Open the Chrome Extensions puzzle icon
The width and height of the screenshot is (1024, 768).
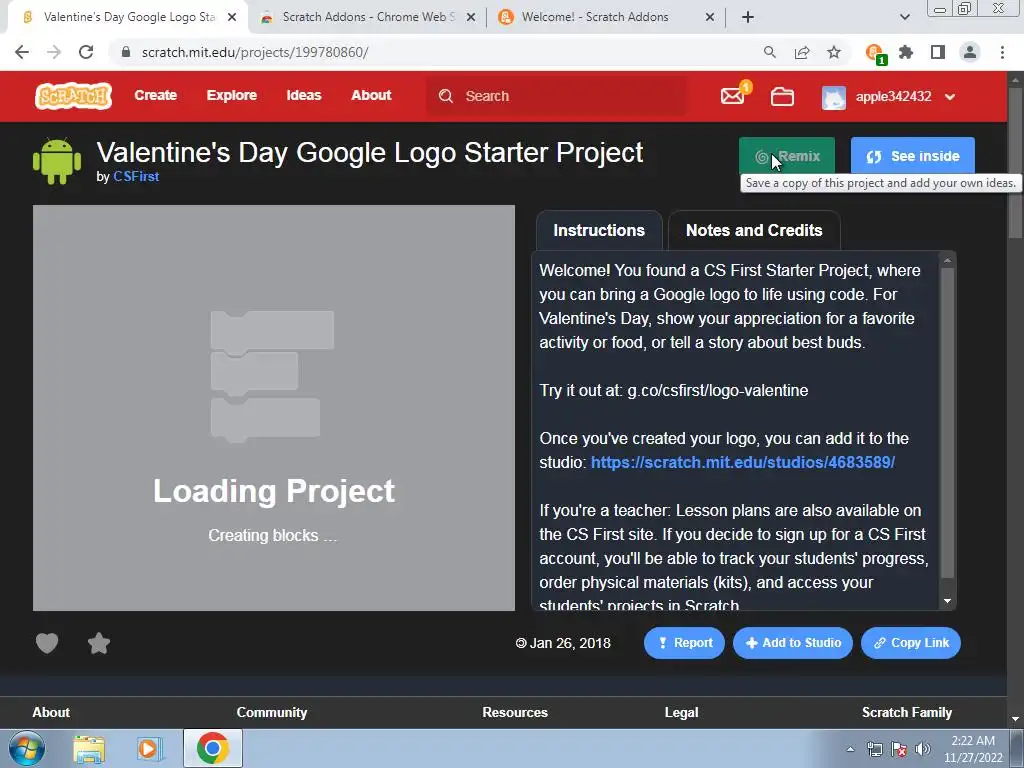coord(906,52)
